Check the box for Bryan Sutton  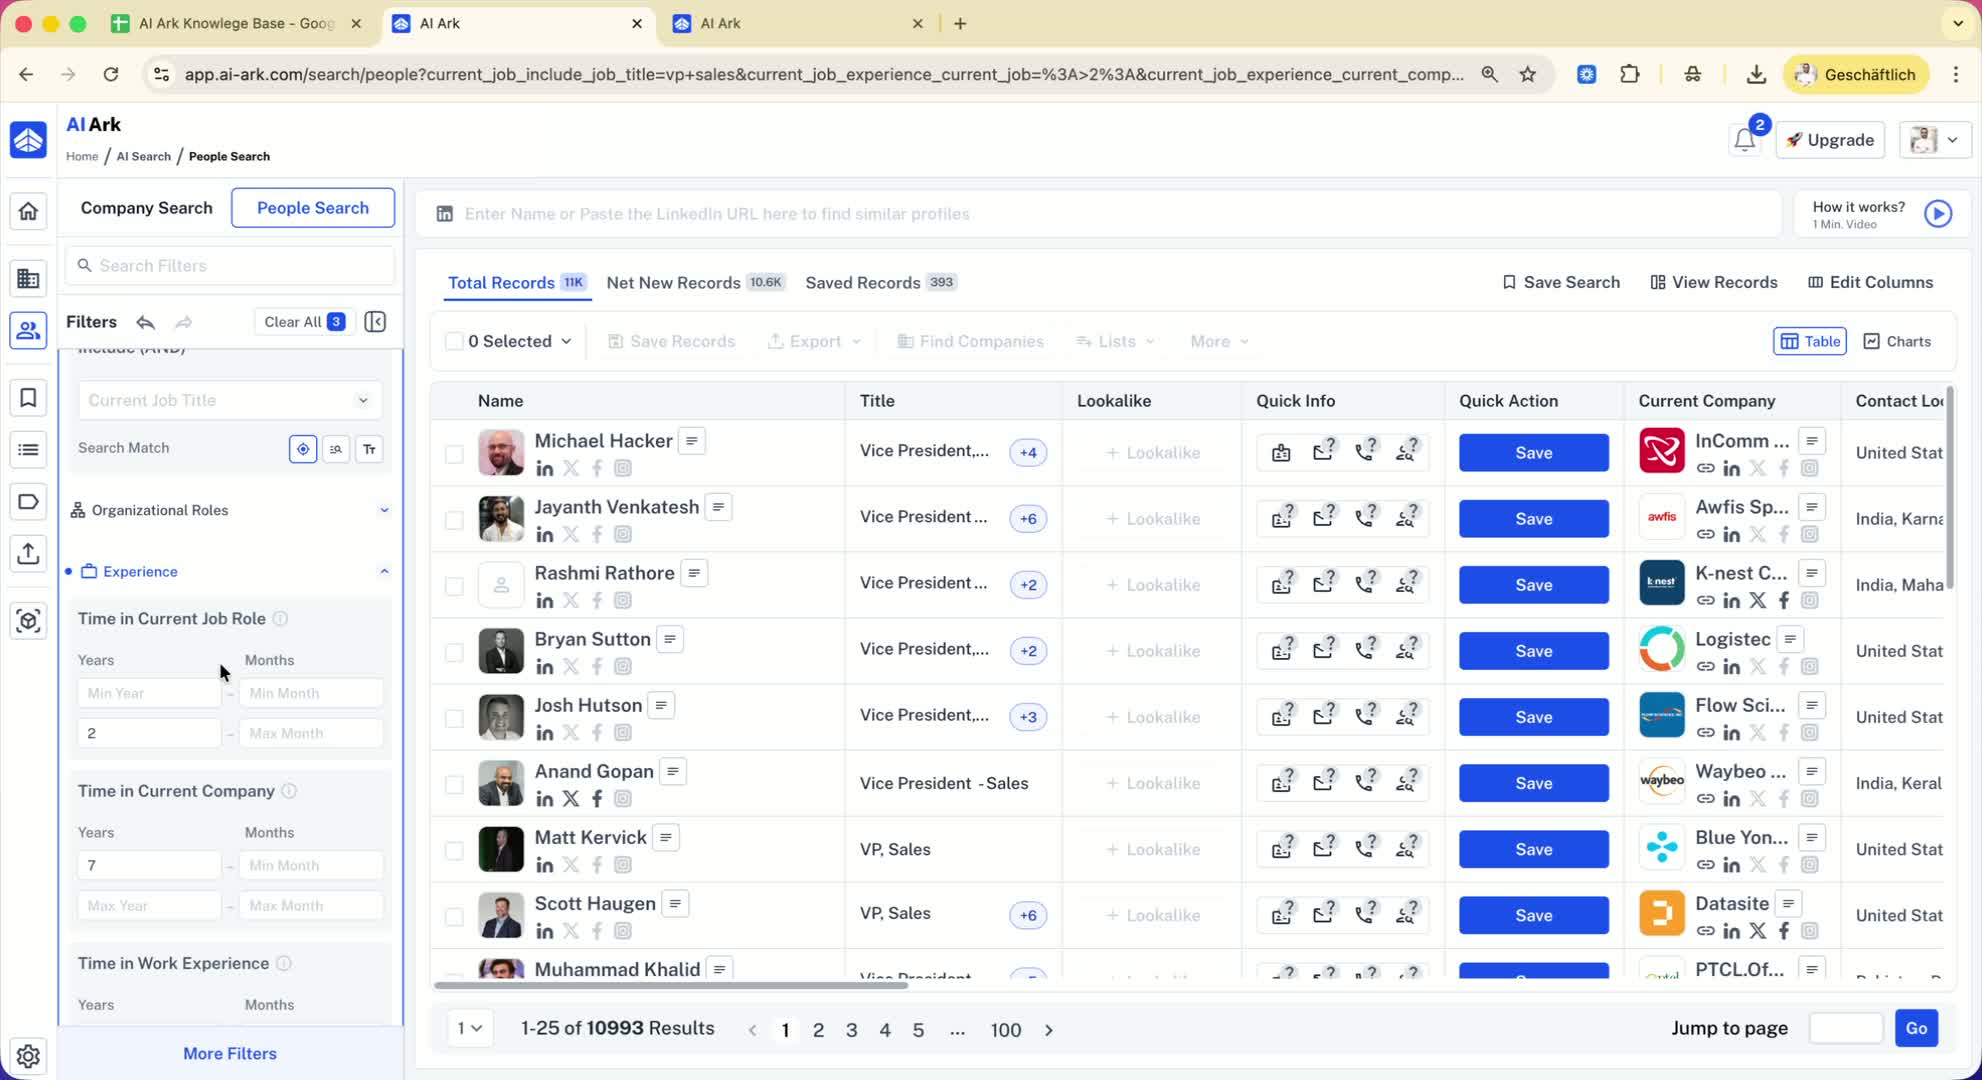[454, 652]
